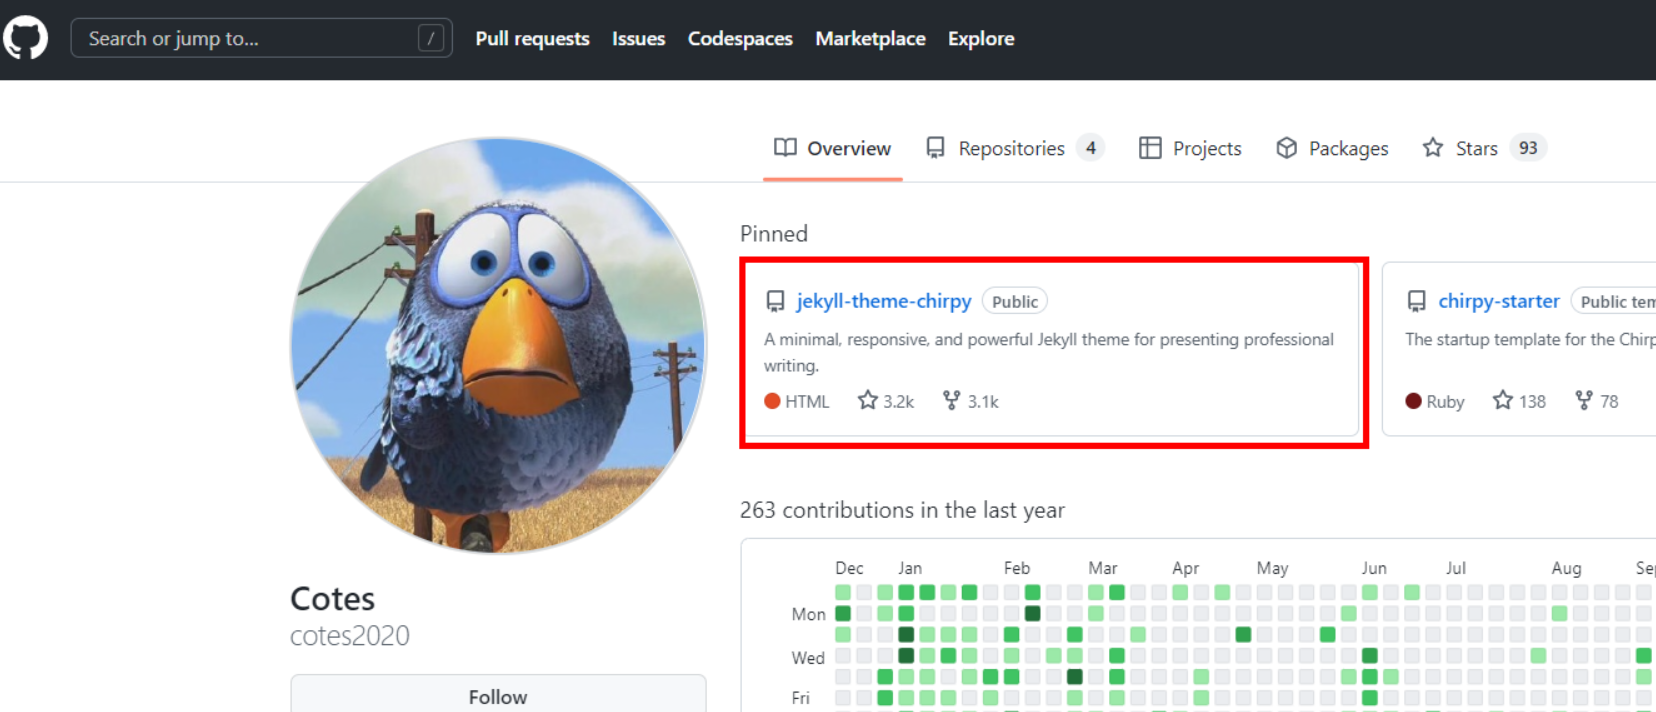Click the Mon row label in contribution graph
Screen dimensions: 1656x712
tap(808, 614)
